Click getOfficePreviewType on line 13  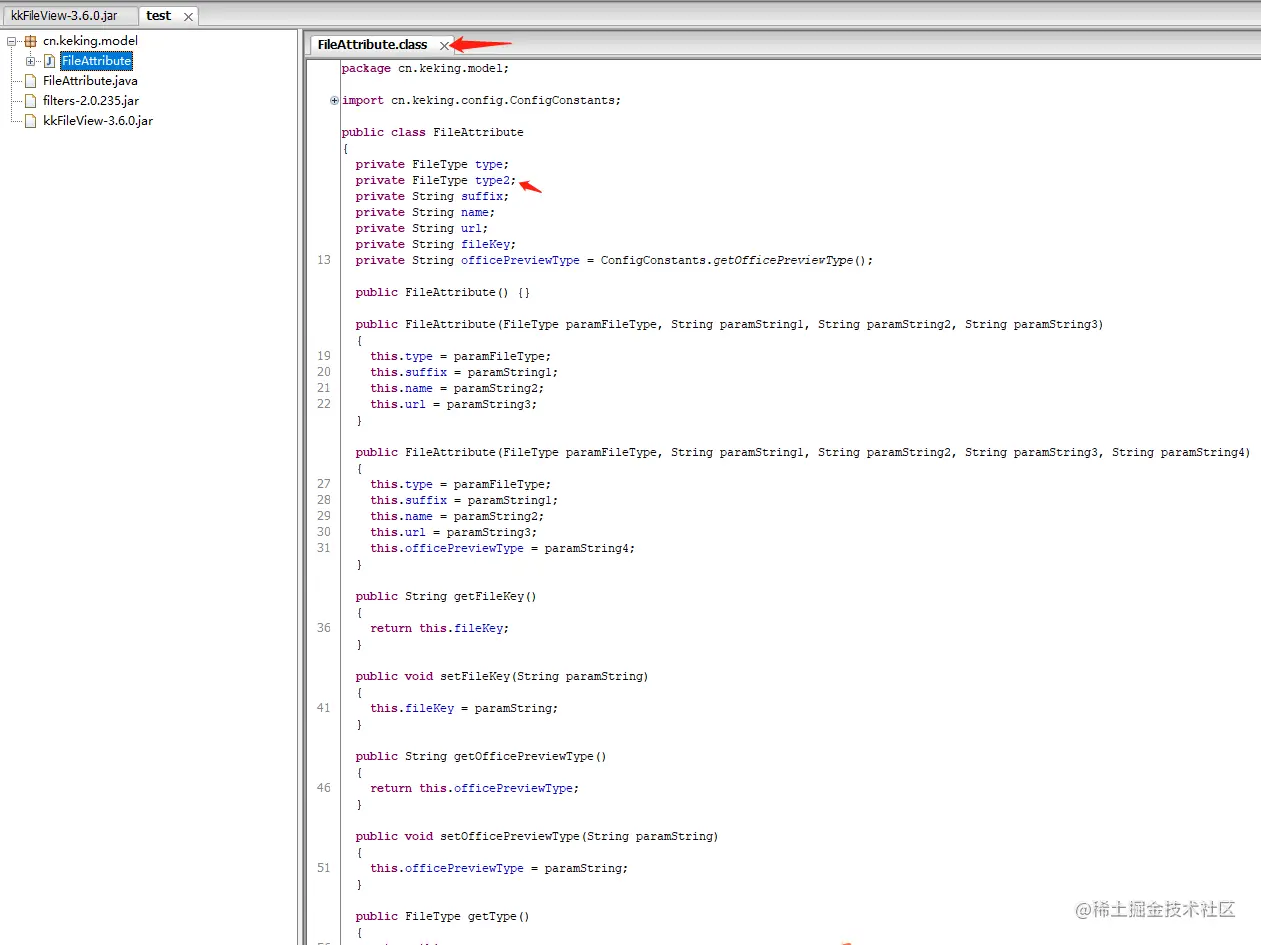(x=783, y=260)
